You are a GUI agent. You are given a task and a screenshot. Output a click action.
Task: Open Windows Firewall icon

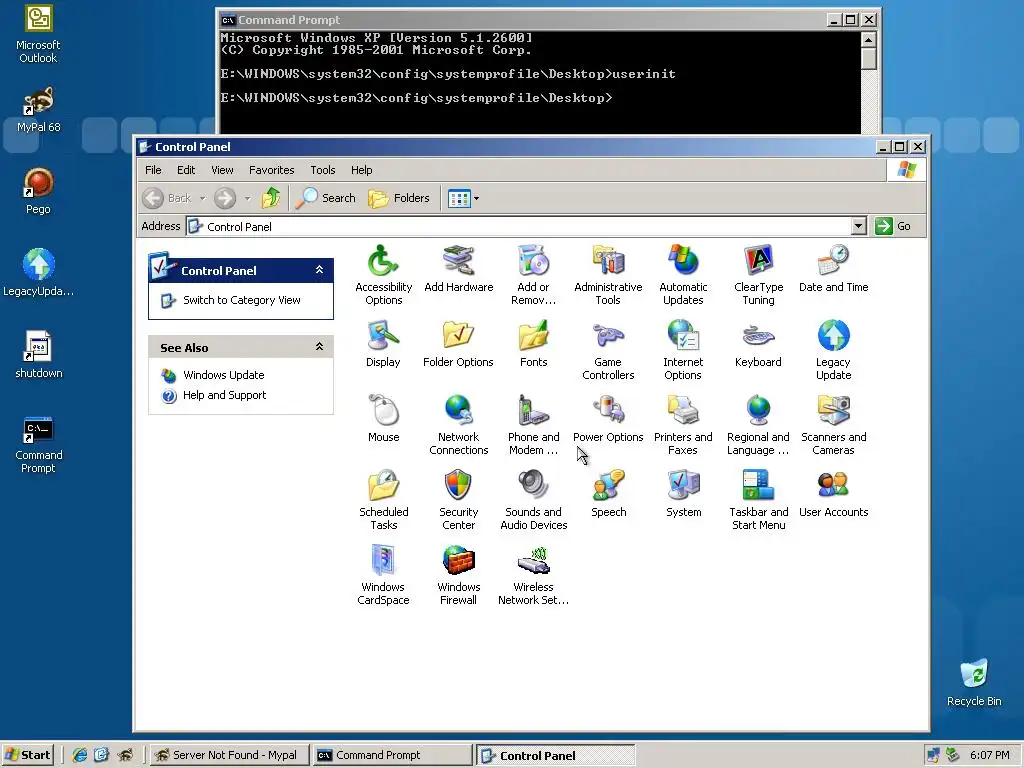(458, 575)
